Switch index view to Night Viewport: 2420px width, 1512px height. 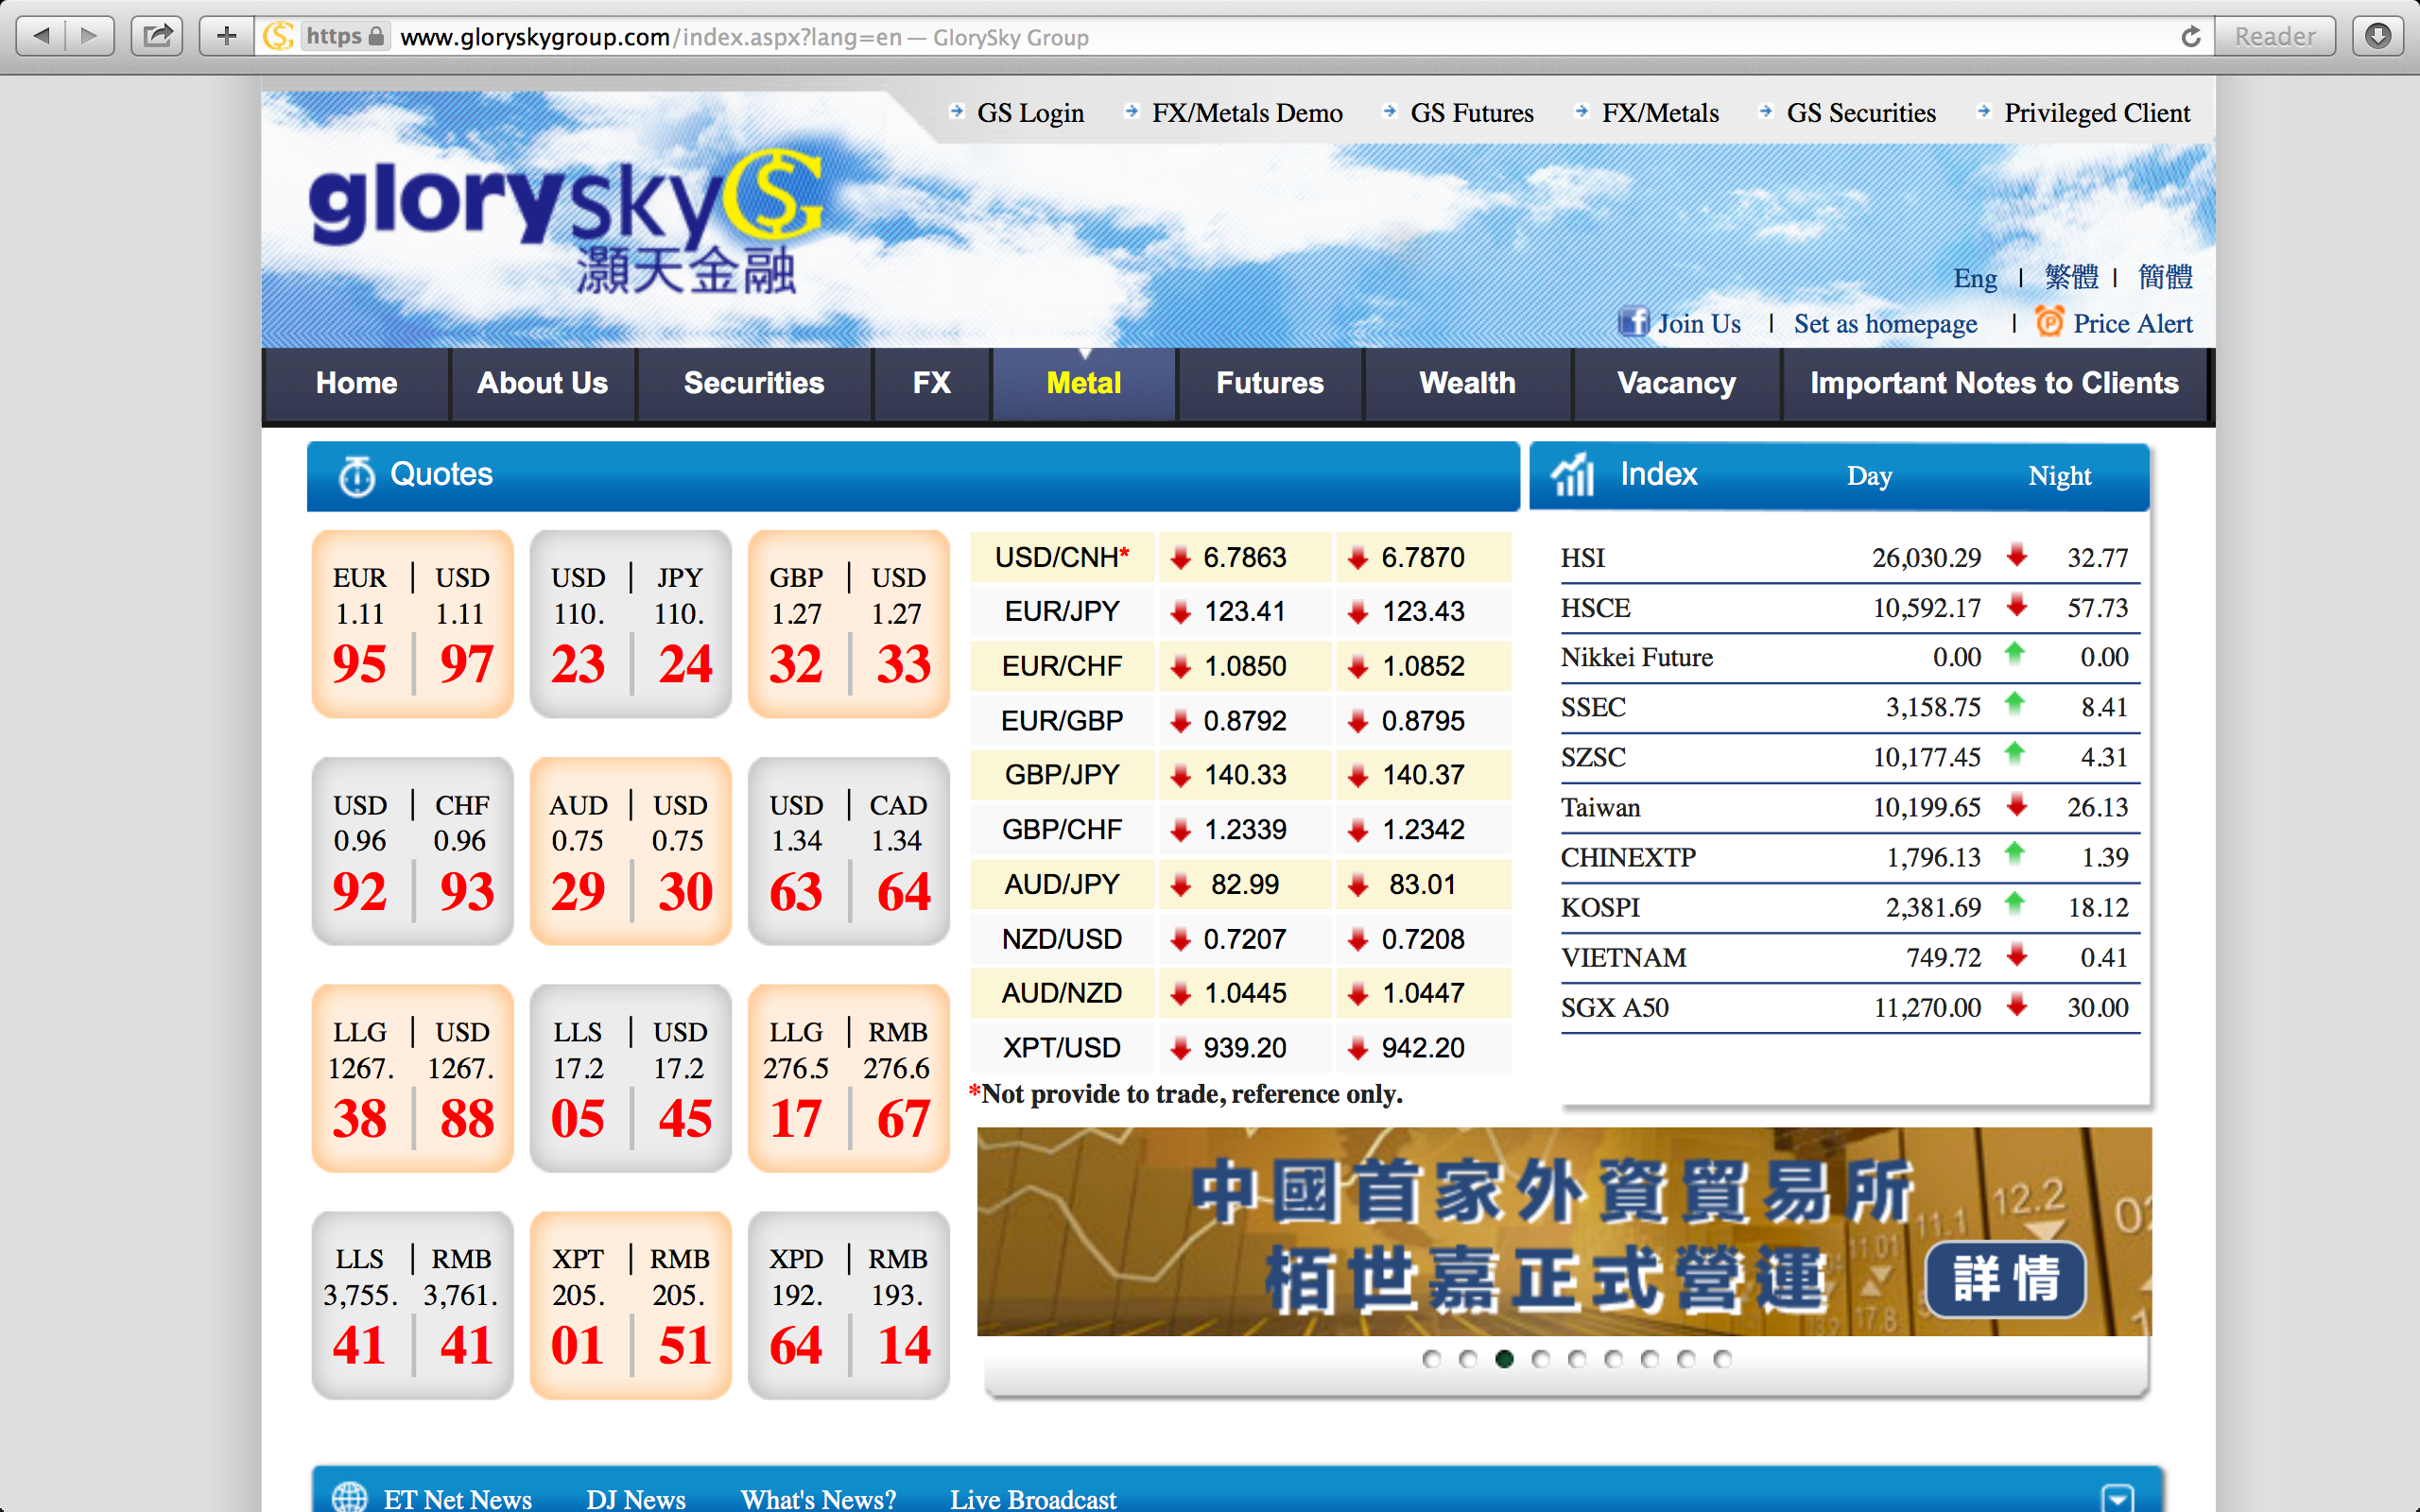point(2059,476)
